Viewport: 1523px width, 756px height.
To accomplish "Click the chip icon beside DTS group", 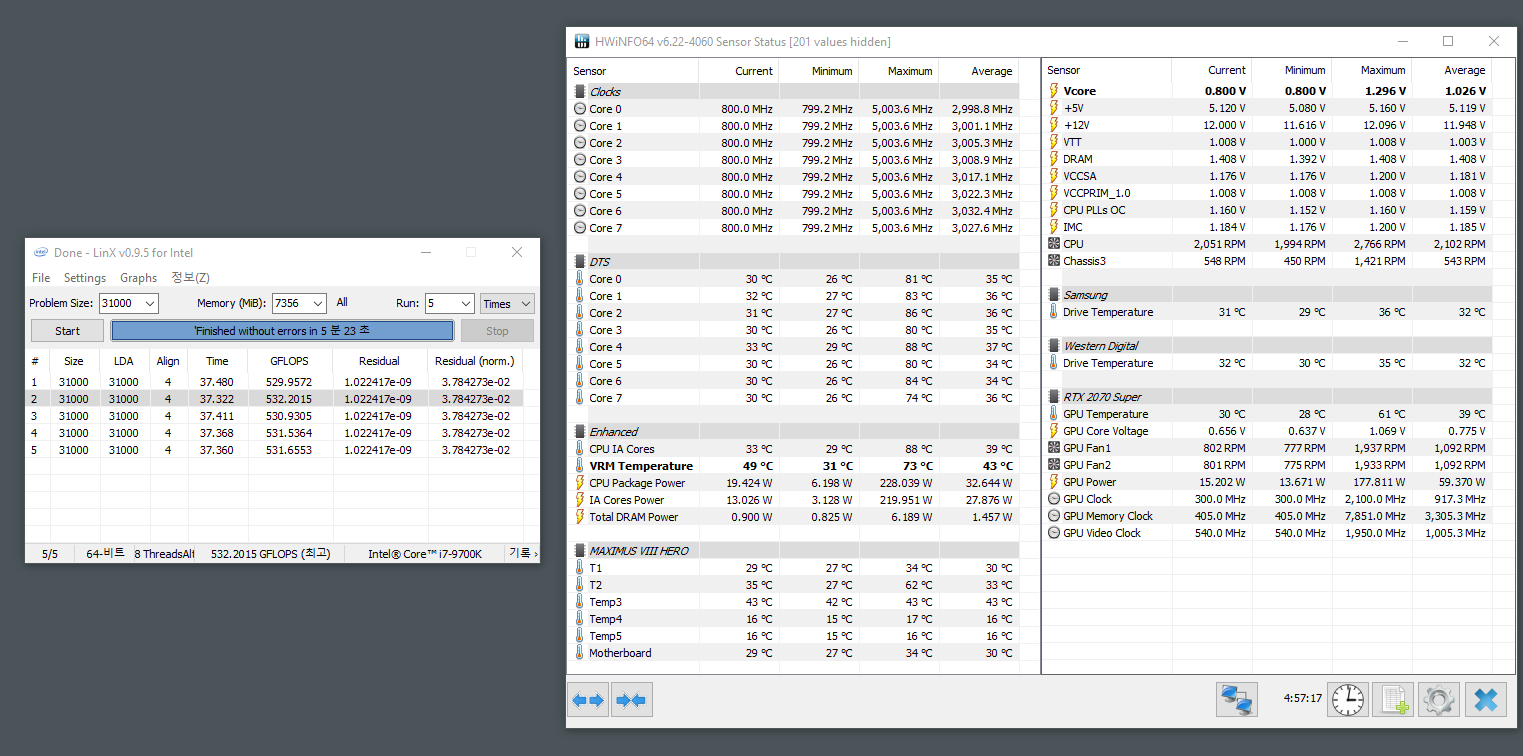I will point(580,262).
